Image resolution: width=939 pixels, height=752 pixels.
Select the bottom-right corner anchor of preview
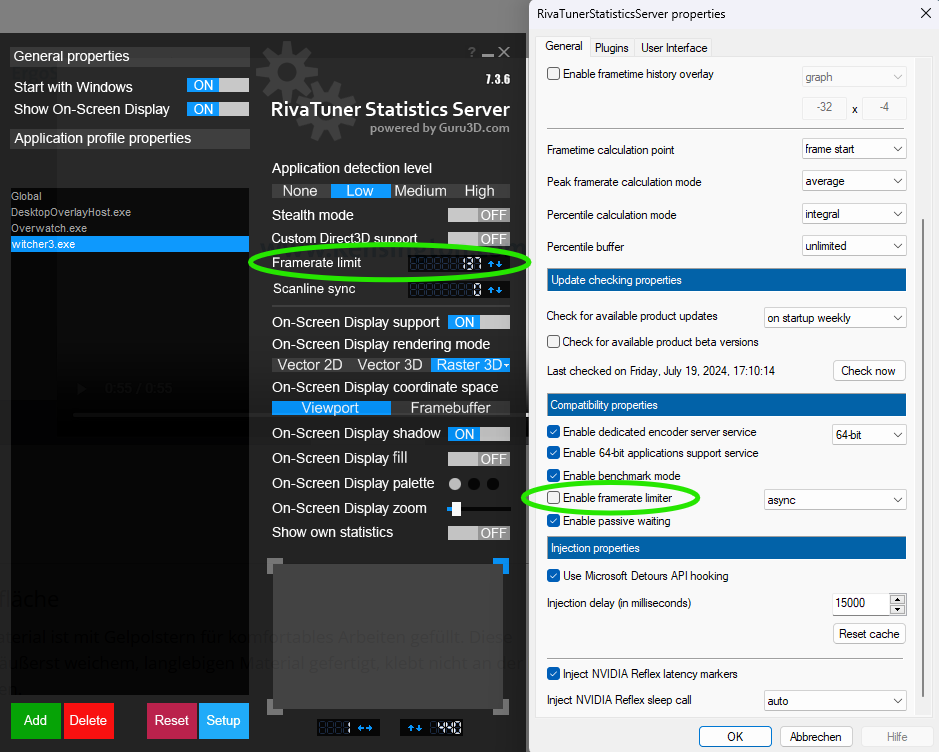coord(501,707)
